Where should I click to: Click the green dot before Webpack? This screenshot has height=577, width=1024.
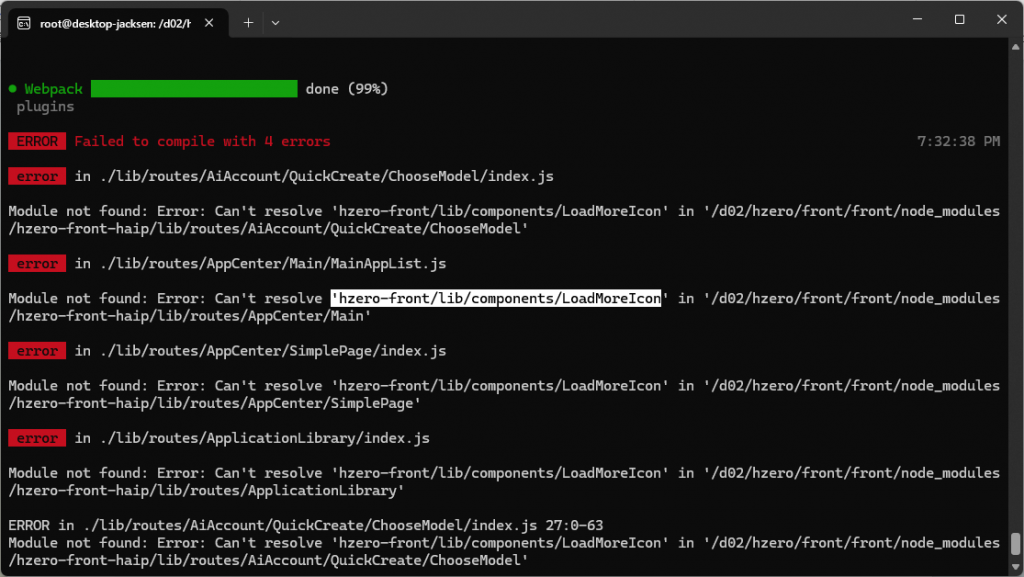tap(12, 89)
